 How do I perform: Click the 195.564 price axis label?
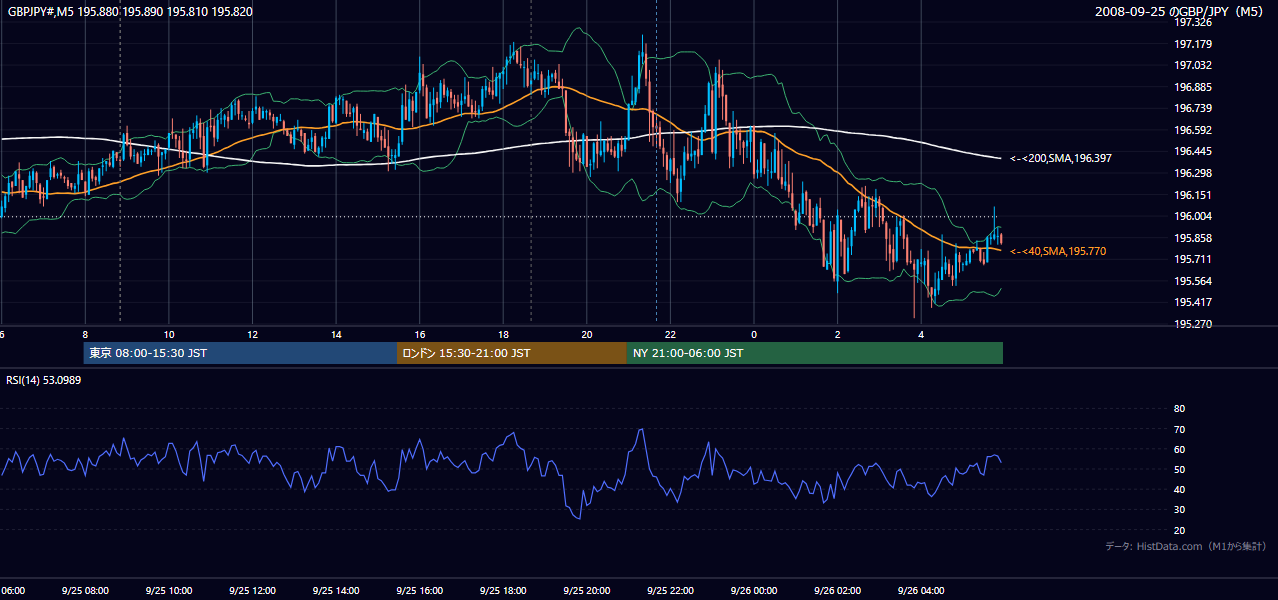coord(1193,281)
